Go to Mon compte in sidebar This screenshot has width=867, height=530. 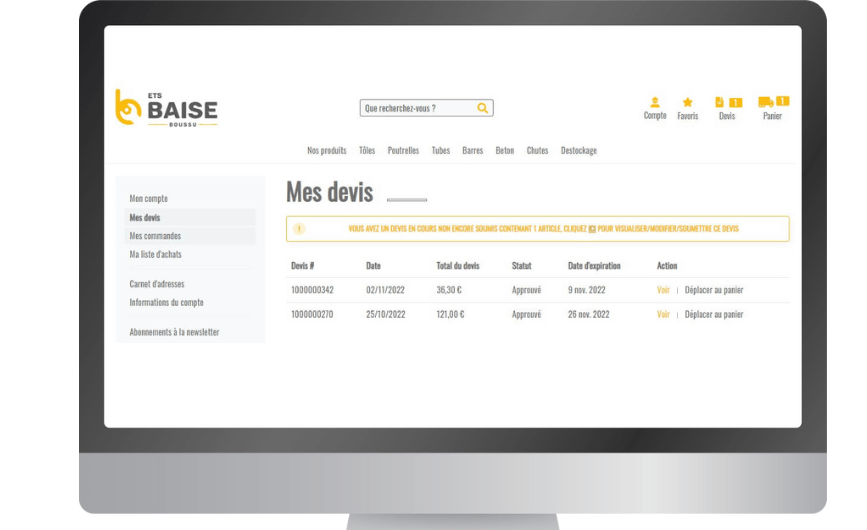148,198
